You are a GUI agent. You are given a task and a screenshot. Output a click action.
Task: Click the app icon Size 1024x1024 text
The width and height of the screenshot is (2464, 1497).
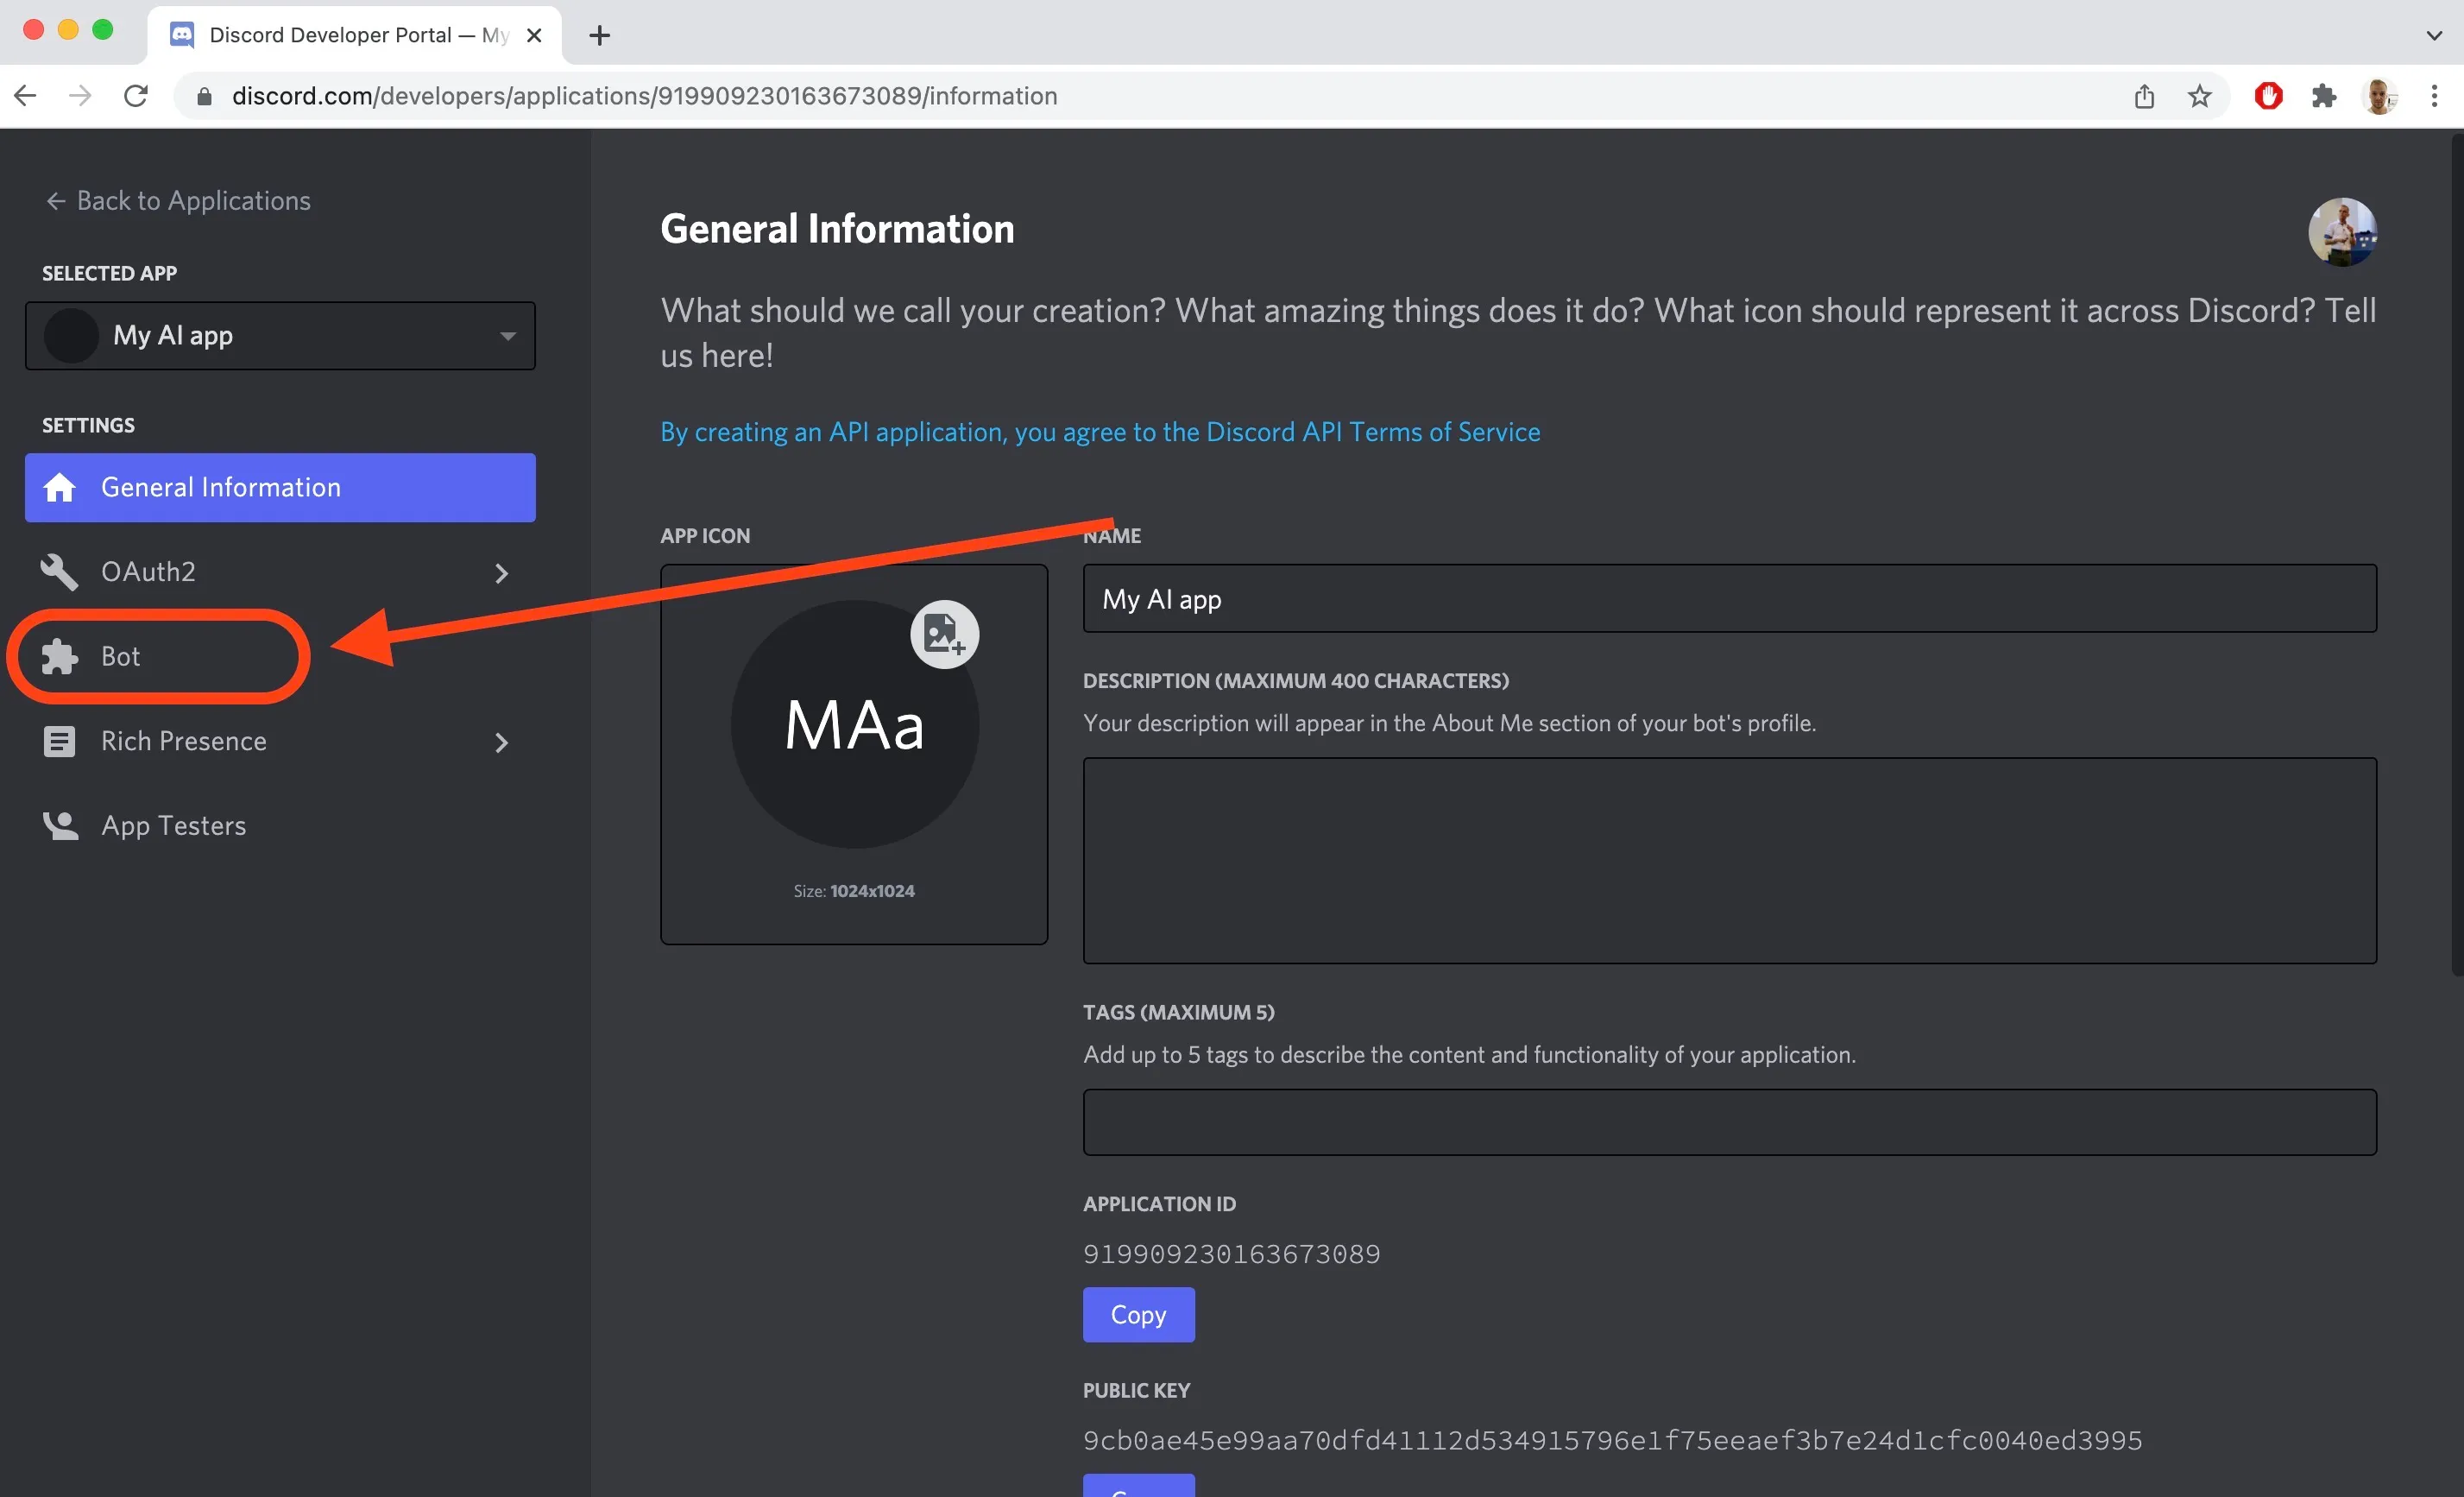(x=854, y=891)
